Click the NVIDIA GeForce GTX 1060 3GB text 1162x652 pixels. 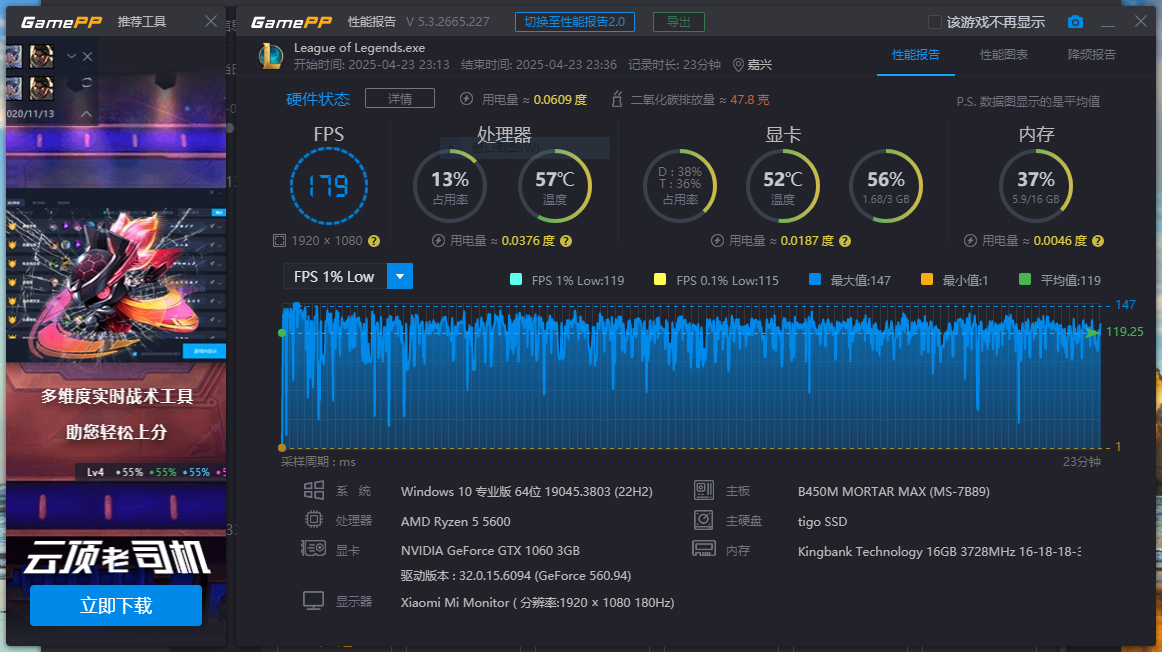(x=490, y=550)
